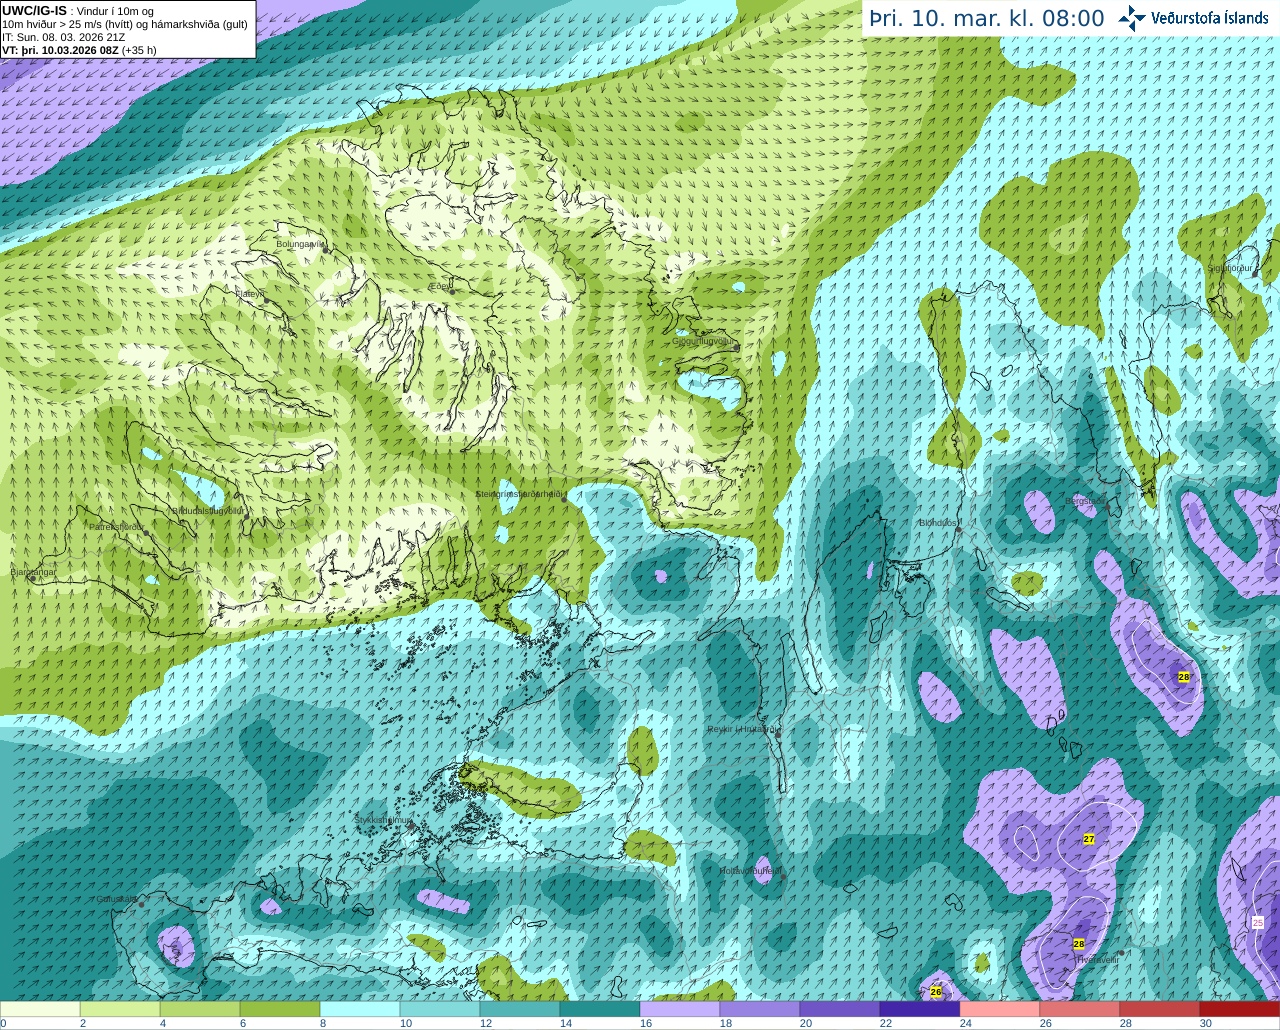
Task: Click the Flateyri station label
Action: pyautogui.click(x=250, y=294)
